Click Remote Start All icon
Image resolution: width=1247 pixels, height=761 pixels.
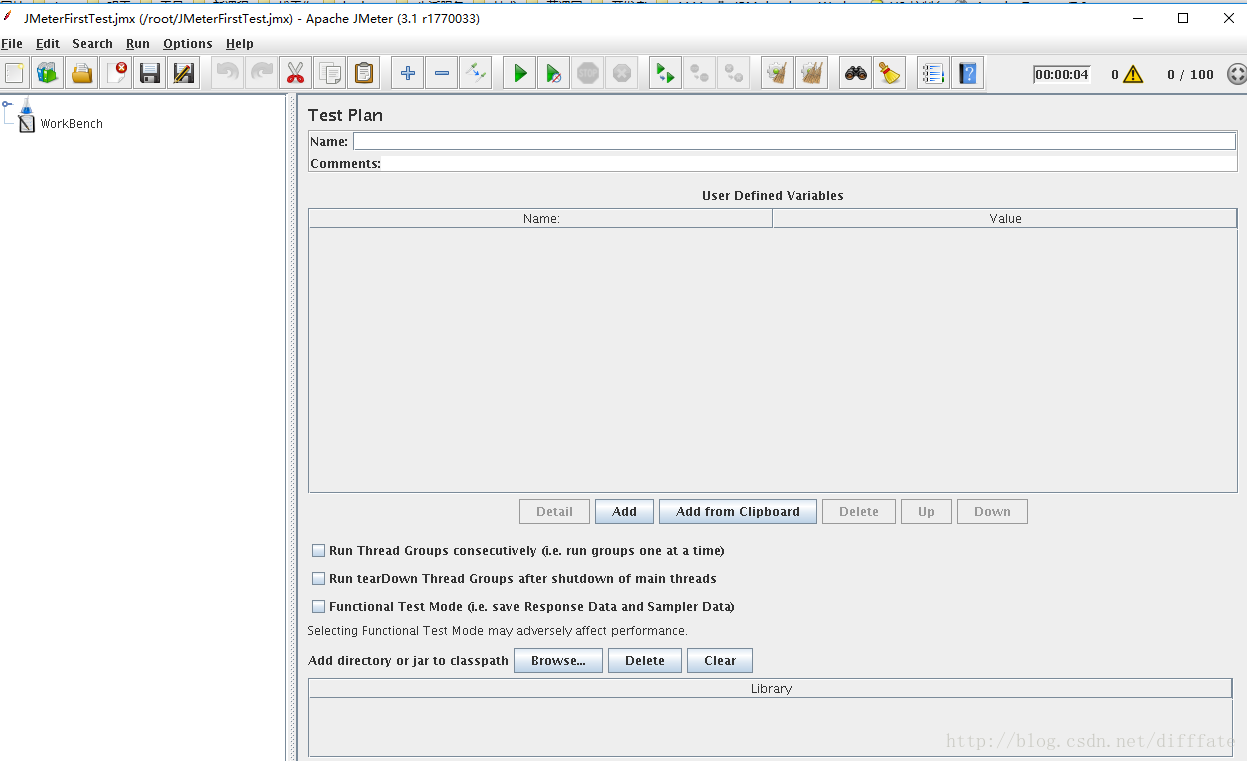[x=666, y=73]
